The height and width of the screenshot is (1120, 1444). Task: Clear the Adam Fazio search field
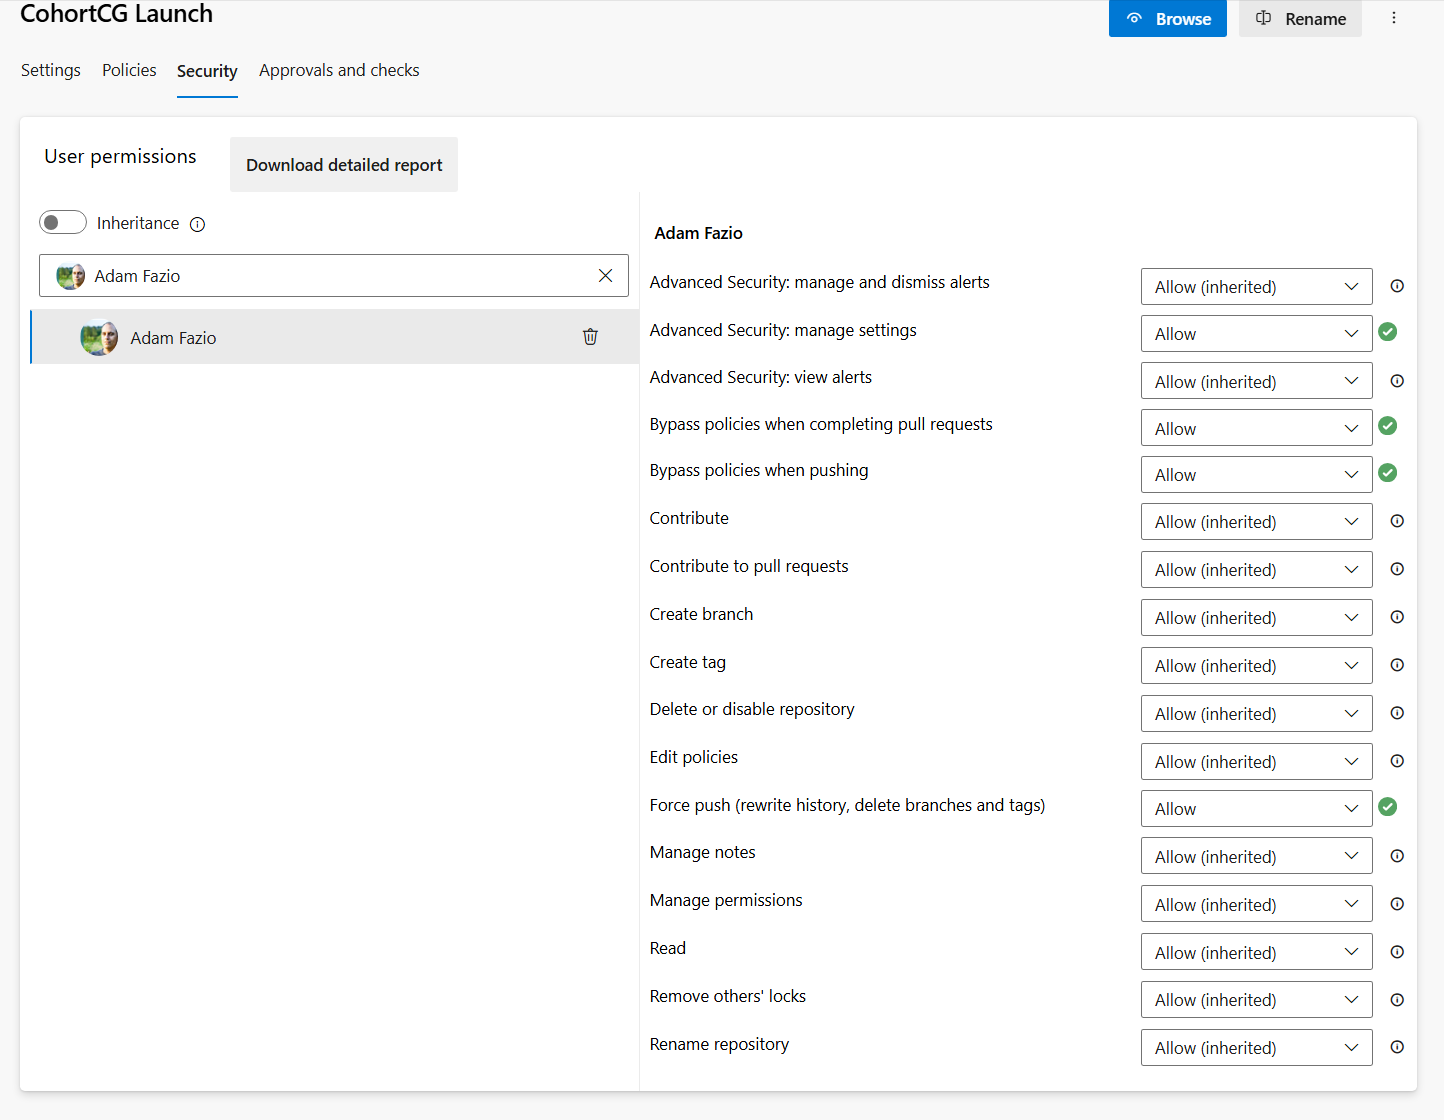pos(605,276)
